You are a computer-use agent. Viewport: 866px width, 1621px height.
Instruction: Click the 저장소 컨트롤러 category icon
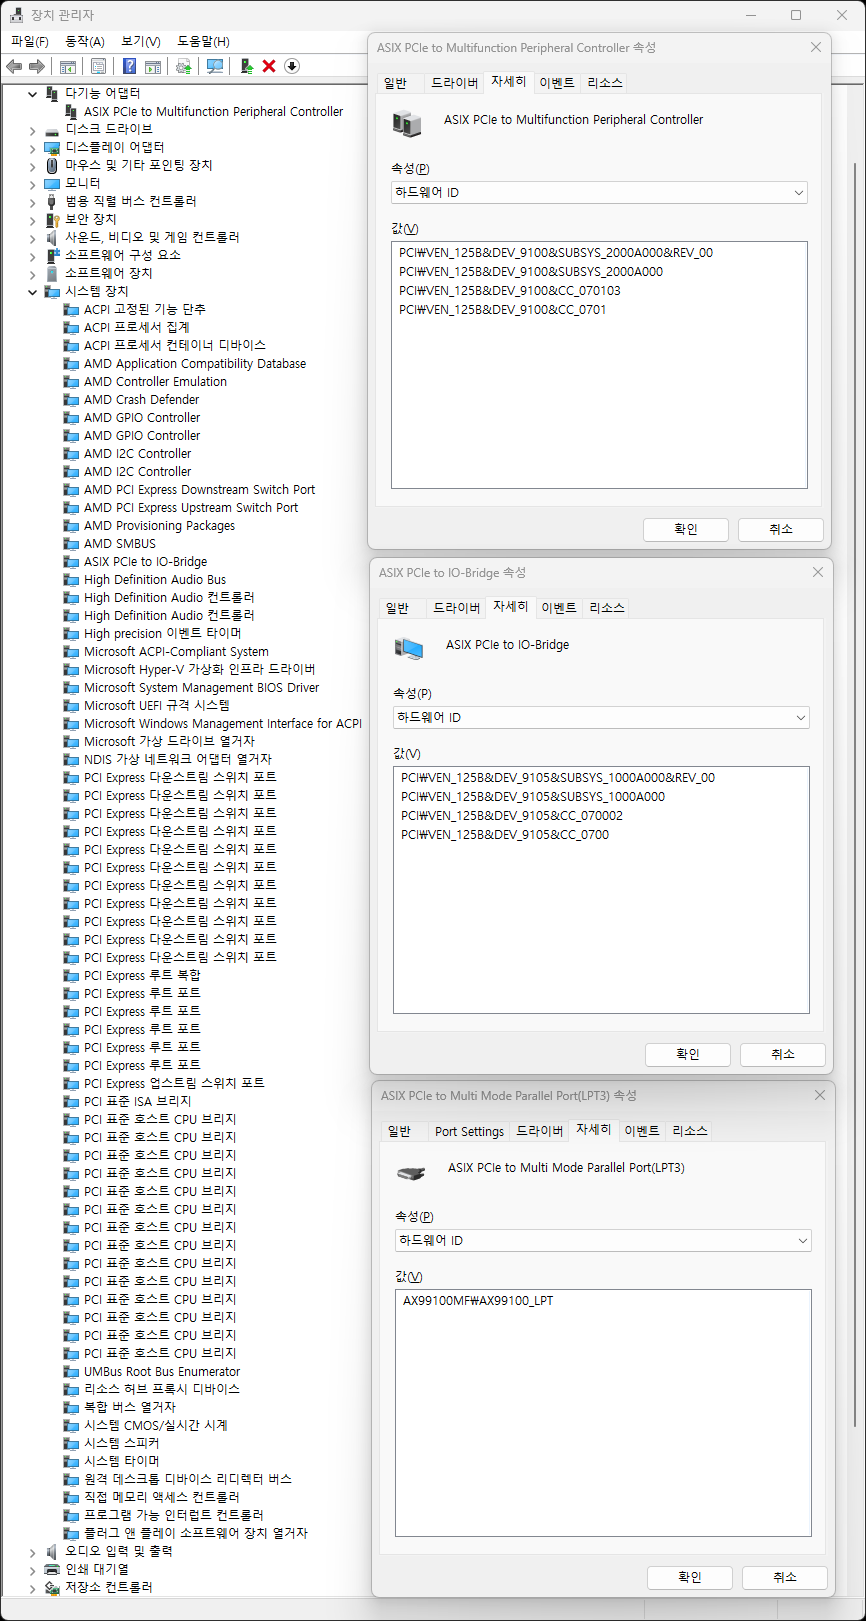click(52, 1587)
